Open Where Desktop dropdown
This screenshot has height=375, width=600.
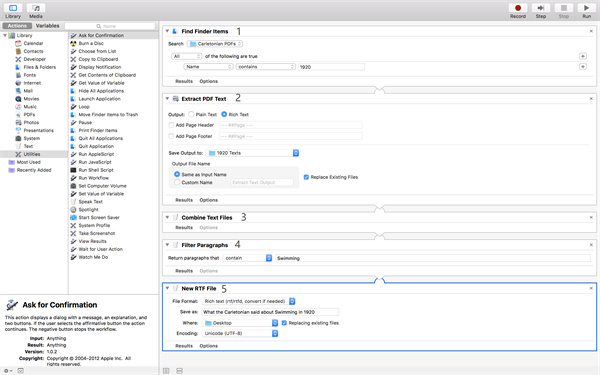click(x=240, y=323)
